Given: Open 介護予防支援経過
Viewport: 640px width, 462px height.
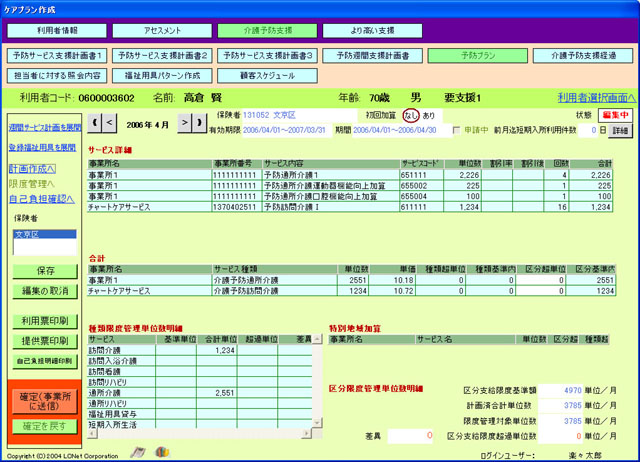Looking at the screenshot, I should tap(583, 56).
